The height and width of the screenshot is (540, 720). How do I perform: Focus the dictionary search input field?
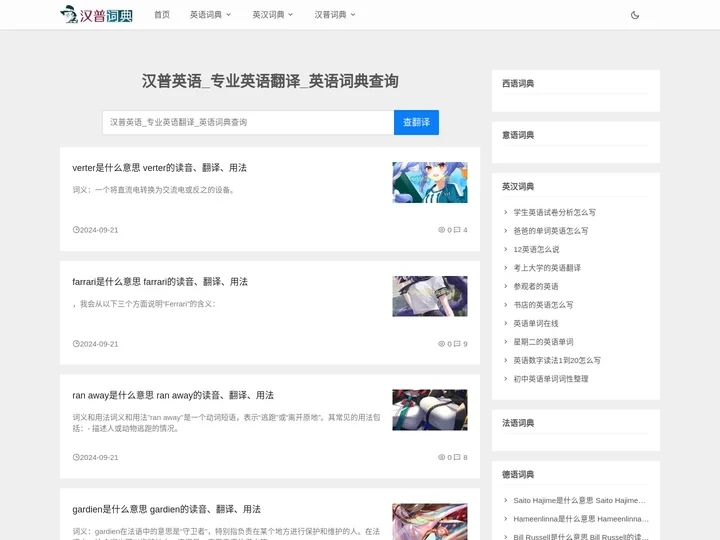[248, 122]
